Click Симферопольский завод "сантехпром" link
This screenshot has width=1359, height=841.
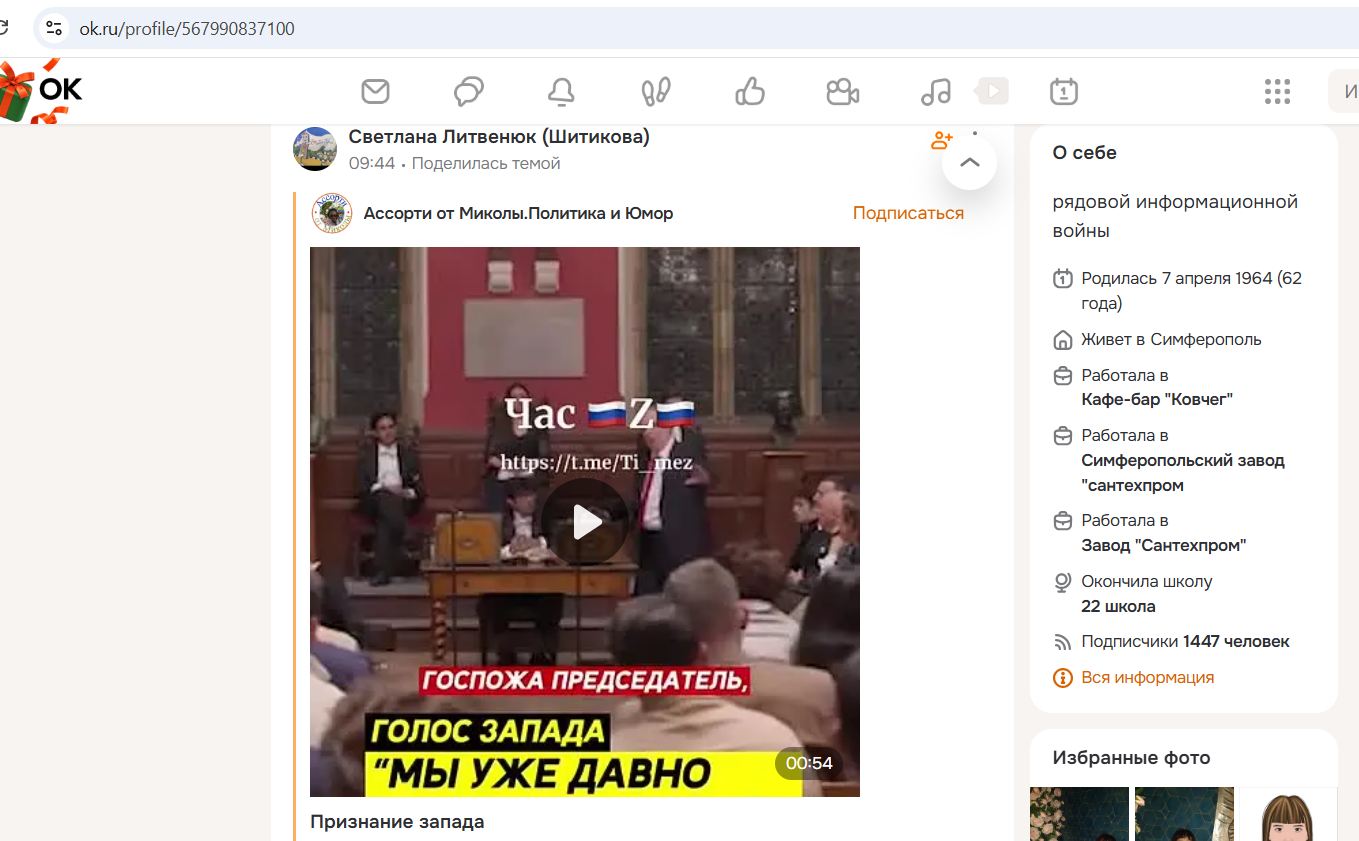pyautogui.click(x=1183, y=473)
